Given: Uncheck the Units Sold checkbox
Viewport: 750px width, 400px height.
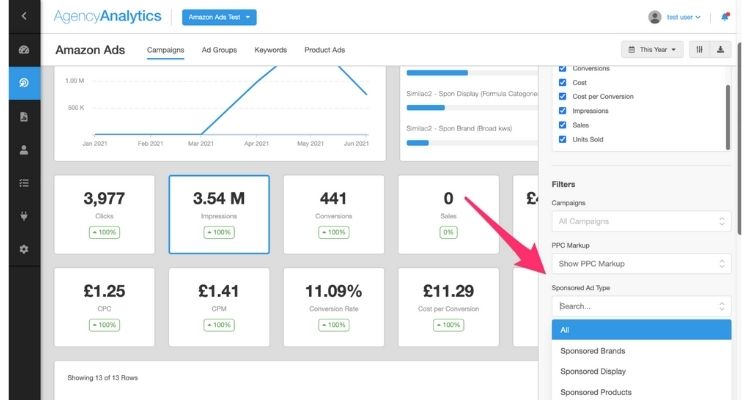Looking at the screenshot, I should pos(562,139).
